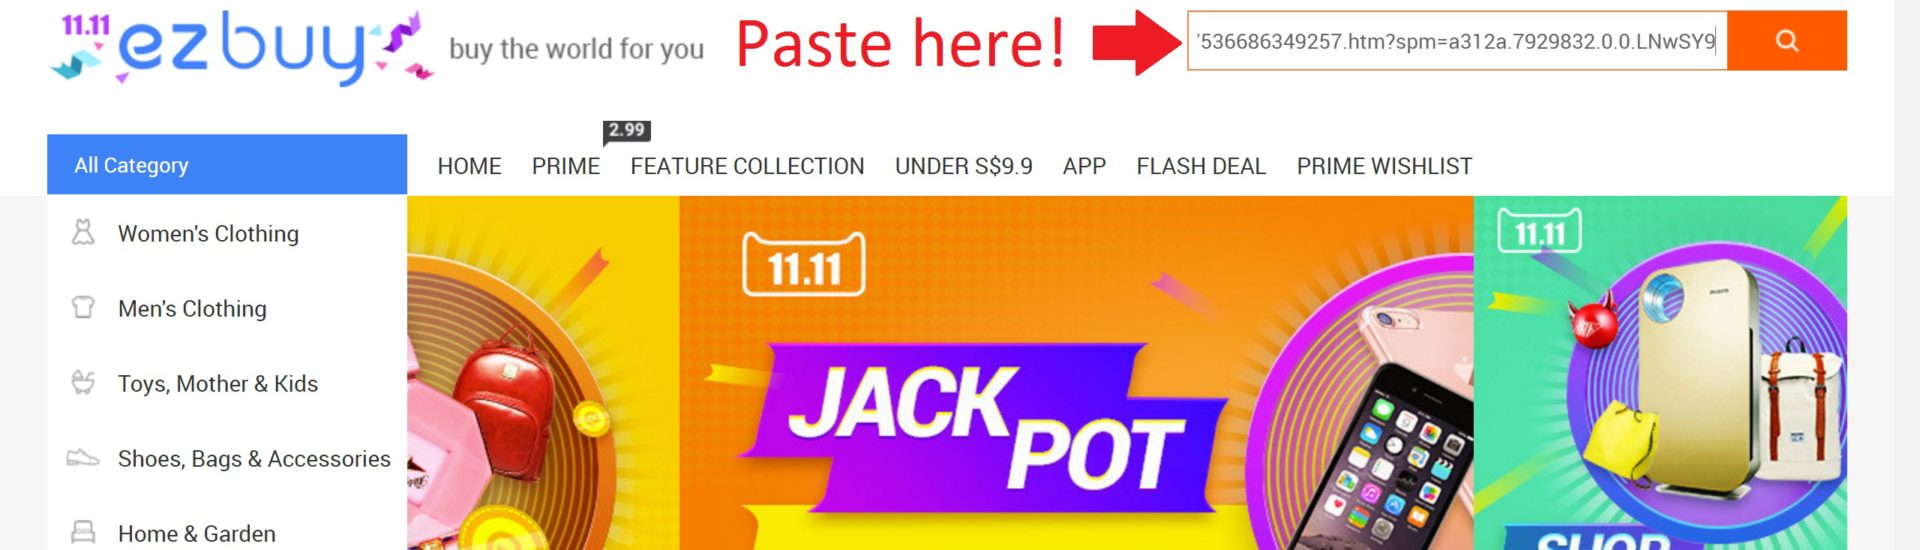Click the orange search magnifier button
This screenshot has width=1920, height=550.
click(1786, 41)
